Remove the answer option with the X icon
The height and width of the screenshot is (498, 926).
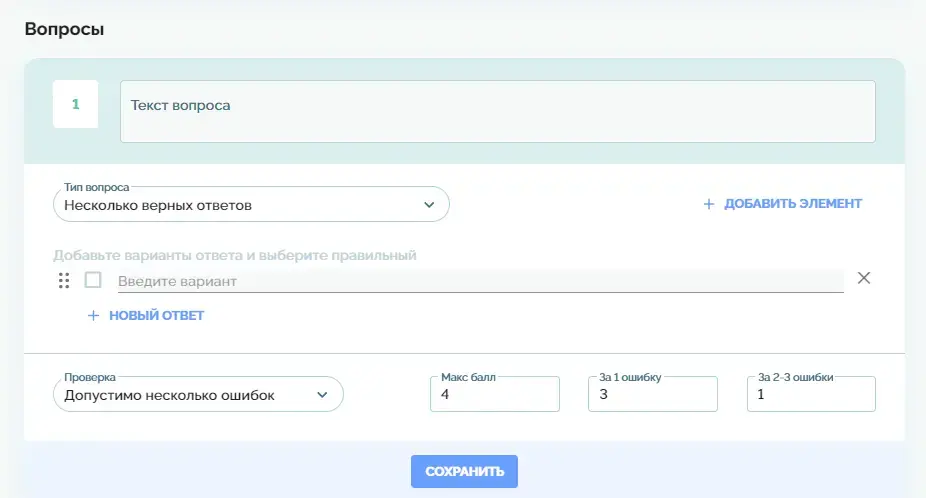[x=864, y=278]
